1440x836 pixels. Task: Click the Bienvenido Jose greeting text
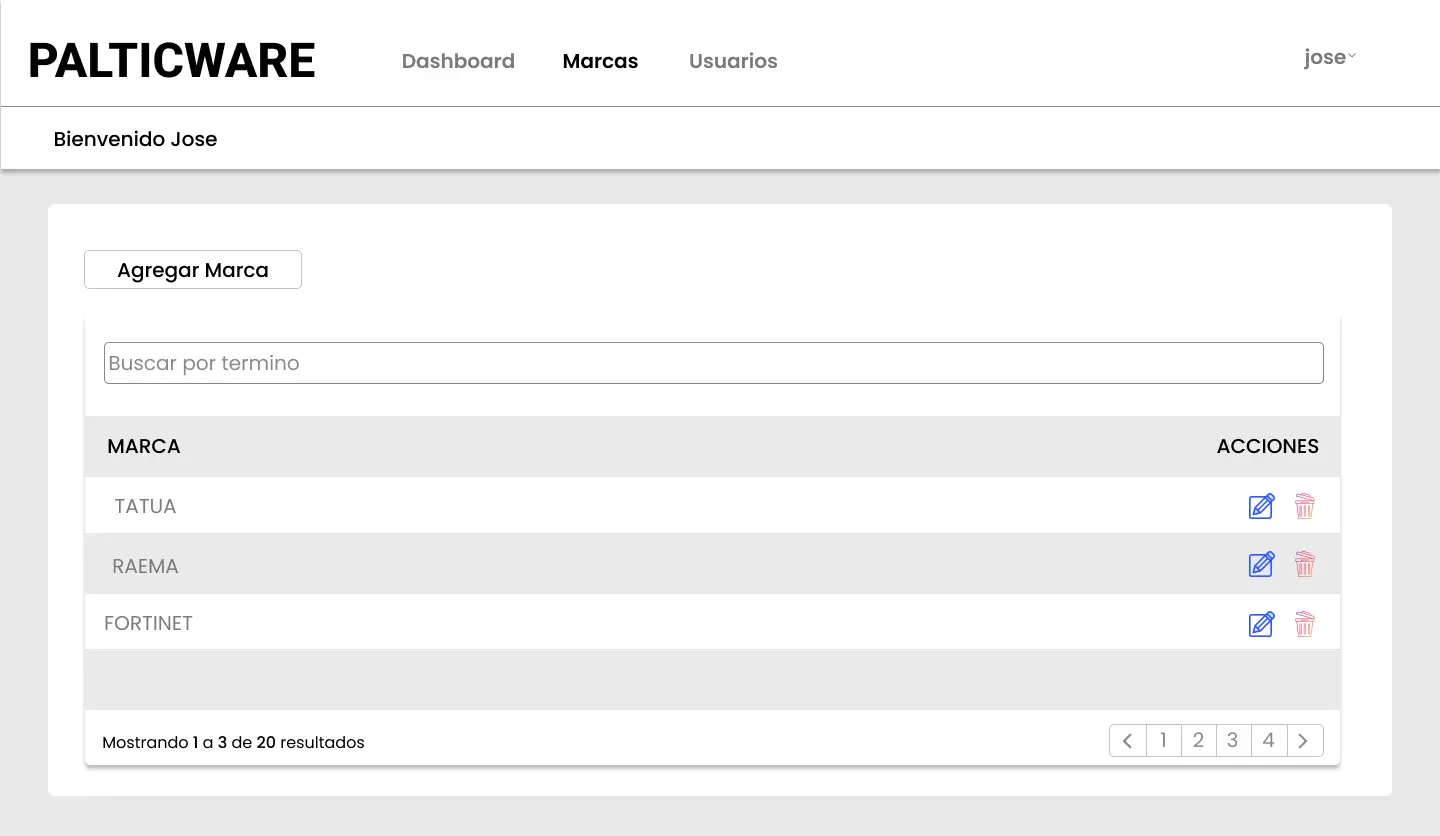click(135, 139)
